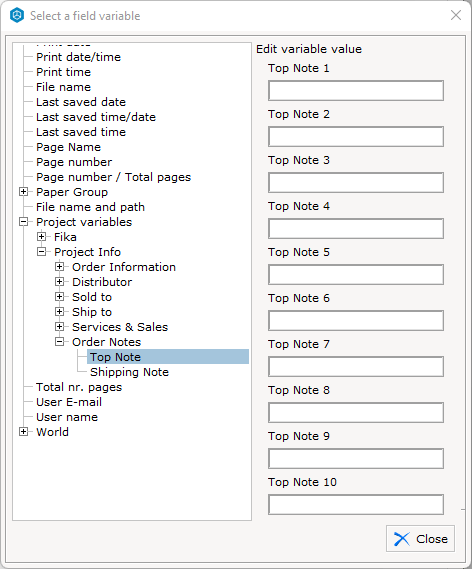Expand the Ship to node
472x569 pixels.
pyautogui.click(x=59, y=311)
